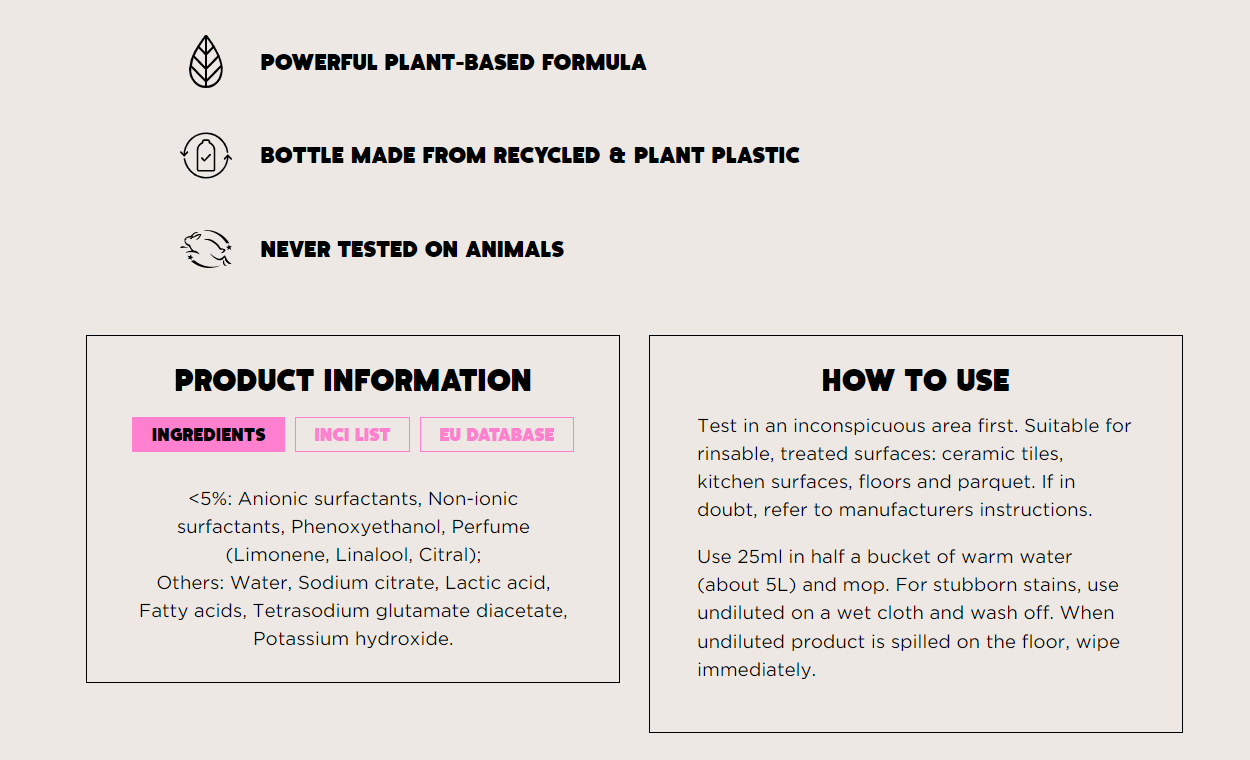1250x760 pixels.
Task: Click the How To Use heading
Action: [x=916, y=380]
